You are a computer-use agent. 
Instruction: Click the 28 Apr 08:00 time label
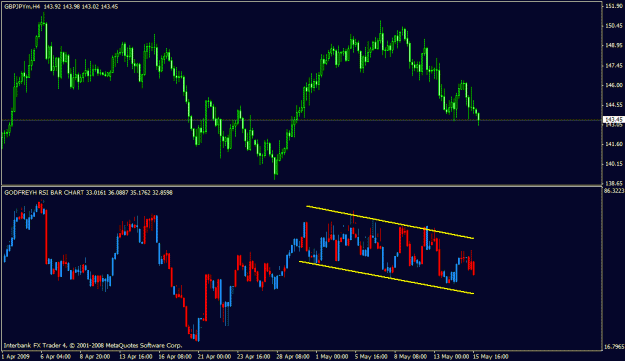click(293, 356)
